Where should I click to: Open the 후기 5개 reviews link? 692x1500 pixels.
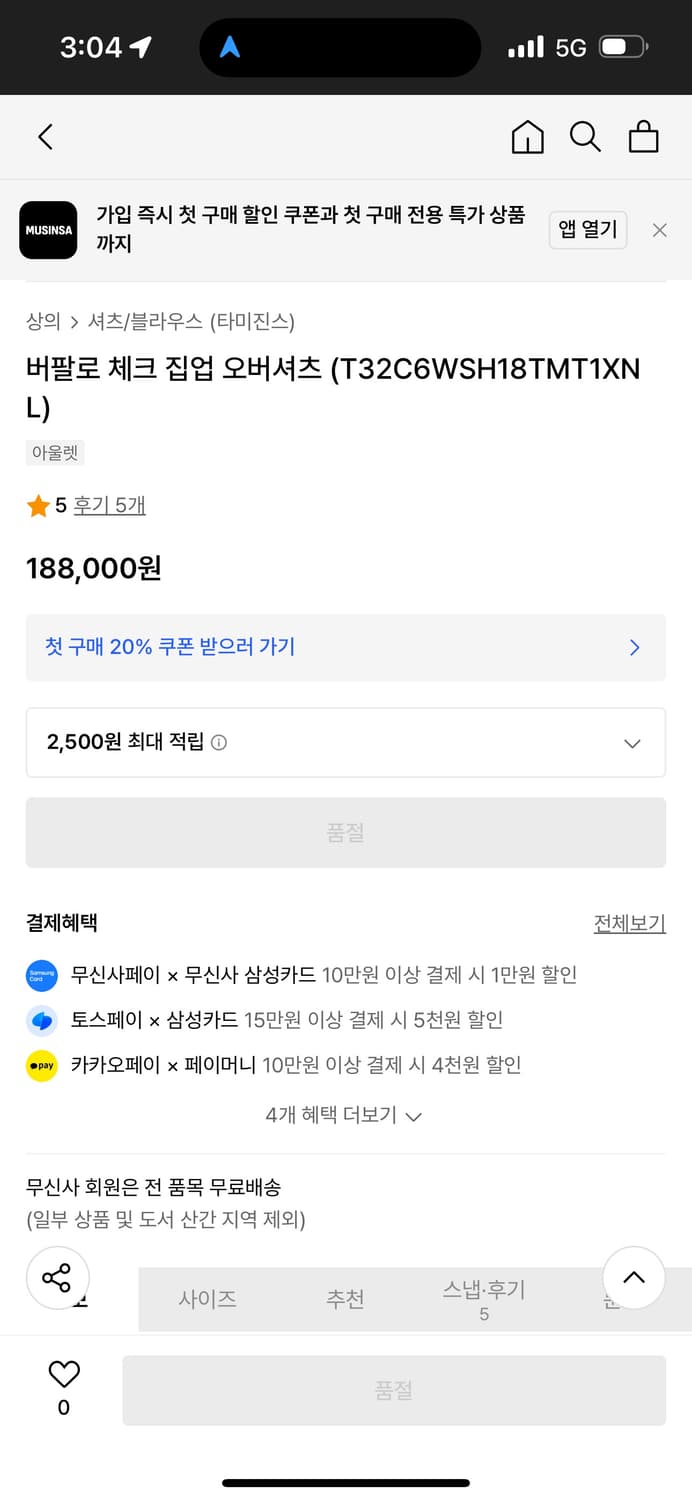point(109,505)
